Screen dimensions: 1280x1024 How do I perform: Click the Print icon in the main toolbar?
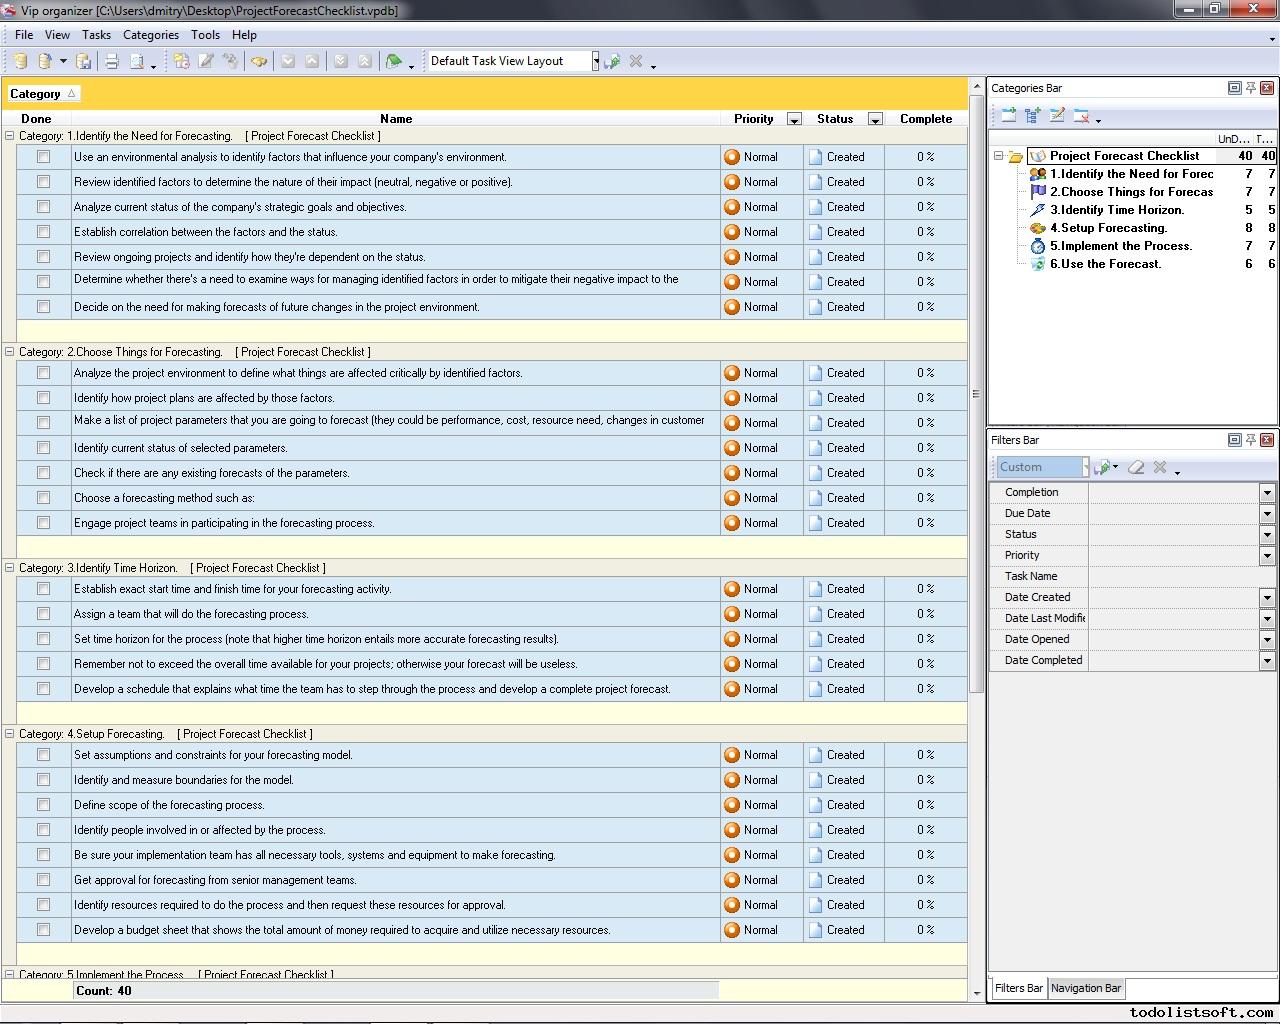click(x=112, y=62)
